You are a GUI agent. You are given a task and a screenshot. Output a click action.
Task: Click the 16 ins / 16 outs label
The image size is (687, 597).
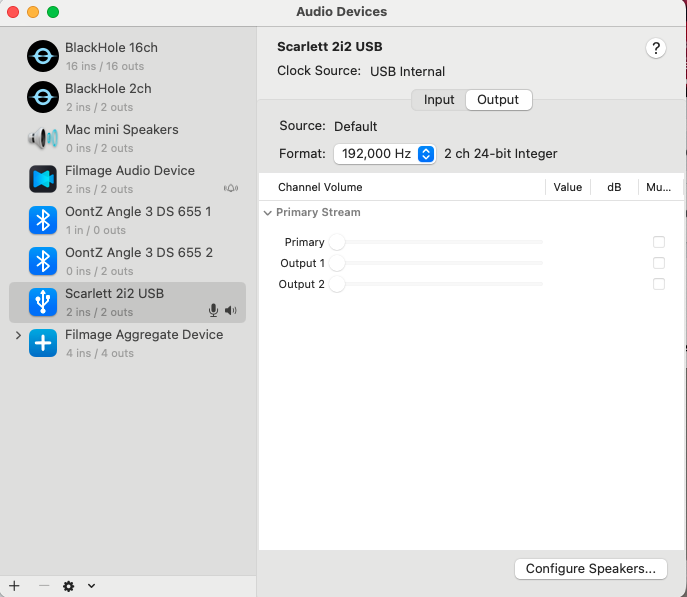click(105, 66)
